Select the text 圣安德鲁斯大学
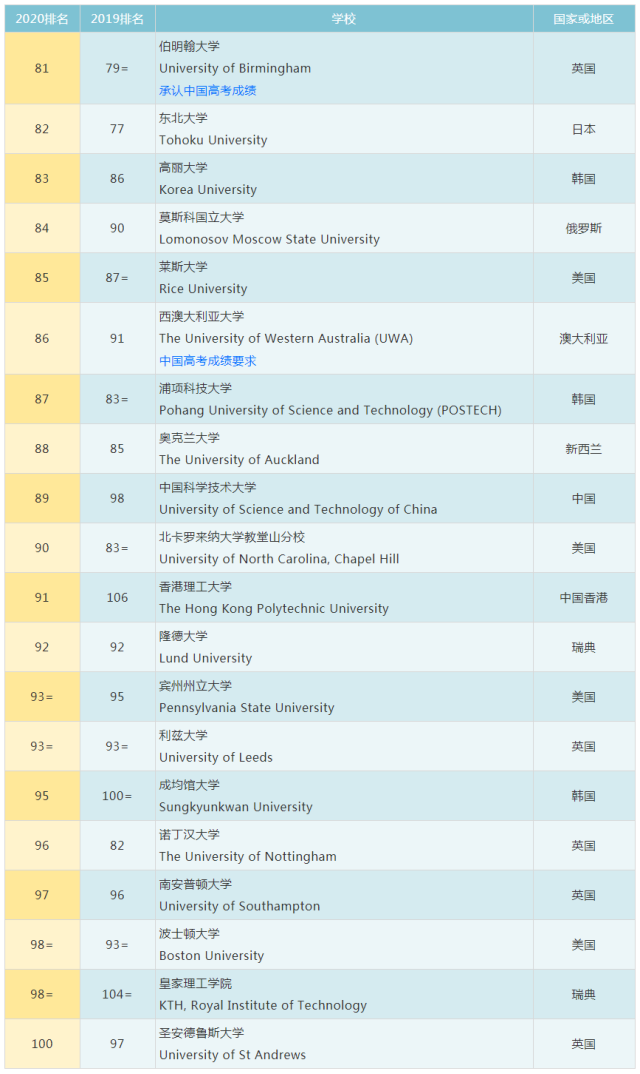 [x=201, y=1033]
